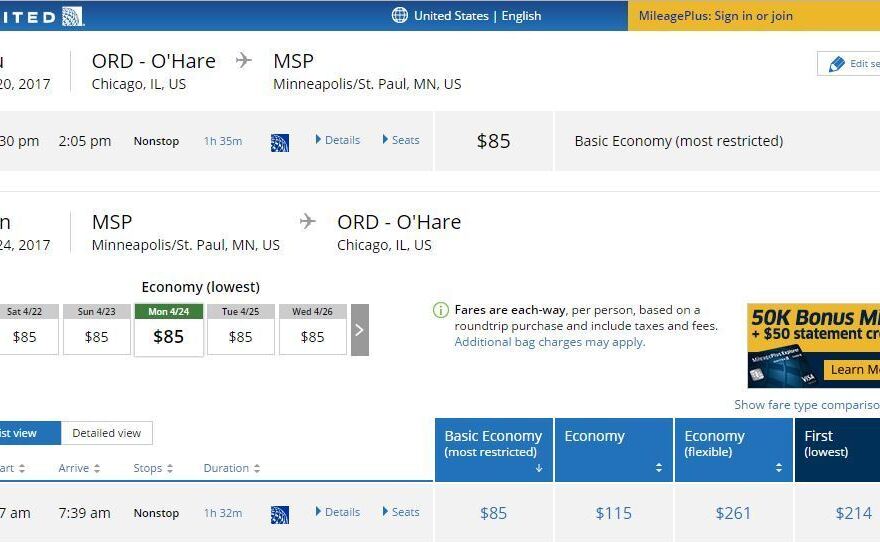Sort by the Duration column

(x=232, y=468)
